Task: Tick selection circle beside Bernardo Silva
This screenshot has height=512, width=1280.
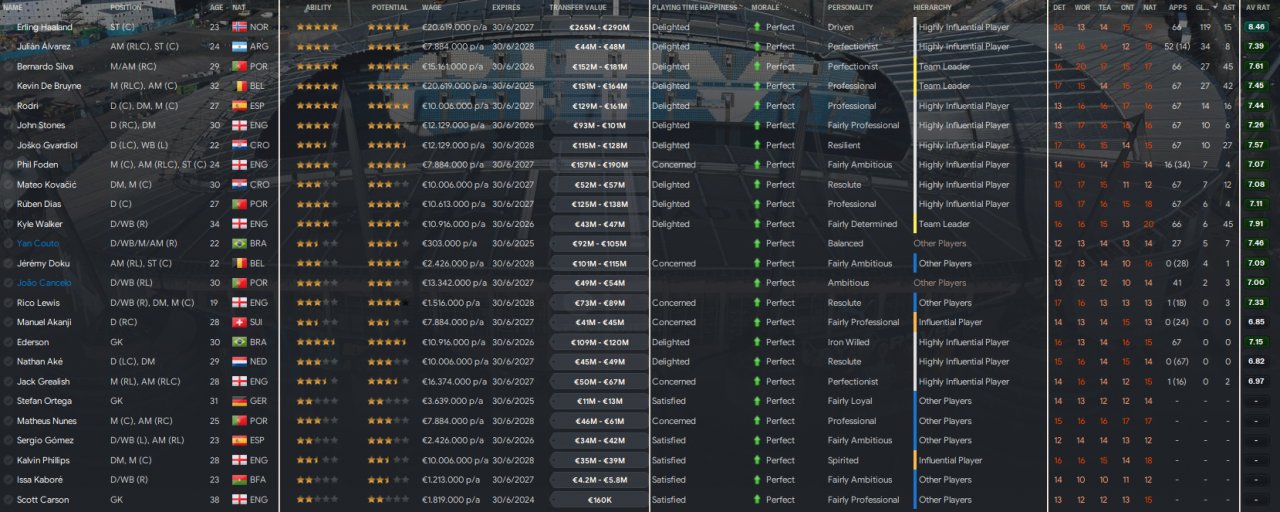Action: (x=8, y=67)
